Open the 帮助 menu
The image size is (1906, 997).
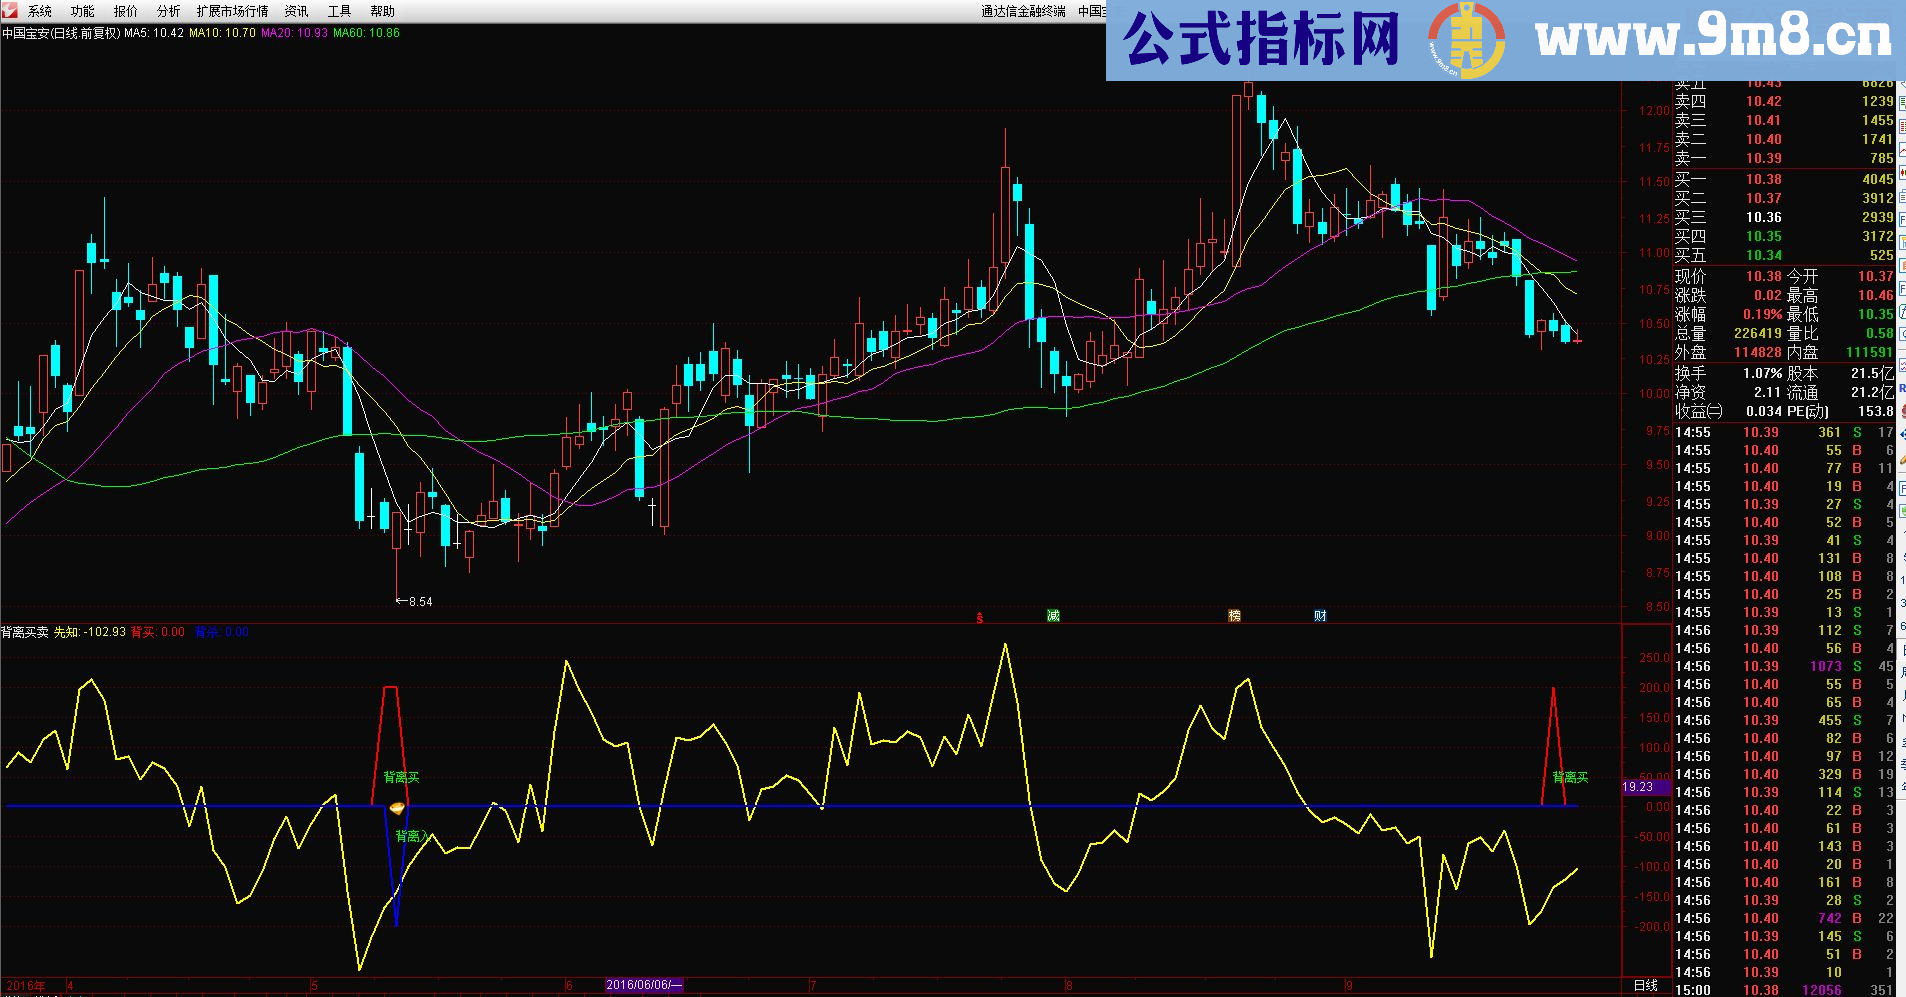[382, 11]
